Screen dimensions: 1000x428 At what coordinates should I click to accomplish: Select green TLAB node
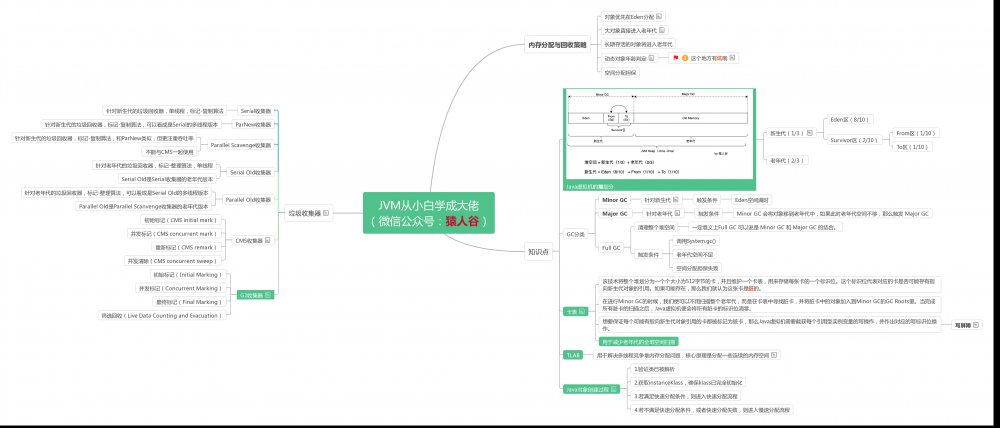point(572,355)
